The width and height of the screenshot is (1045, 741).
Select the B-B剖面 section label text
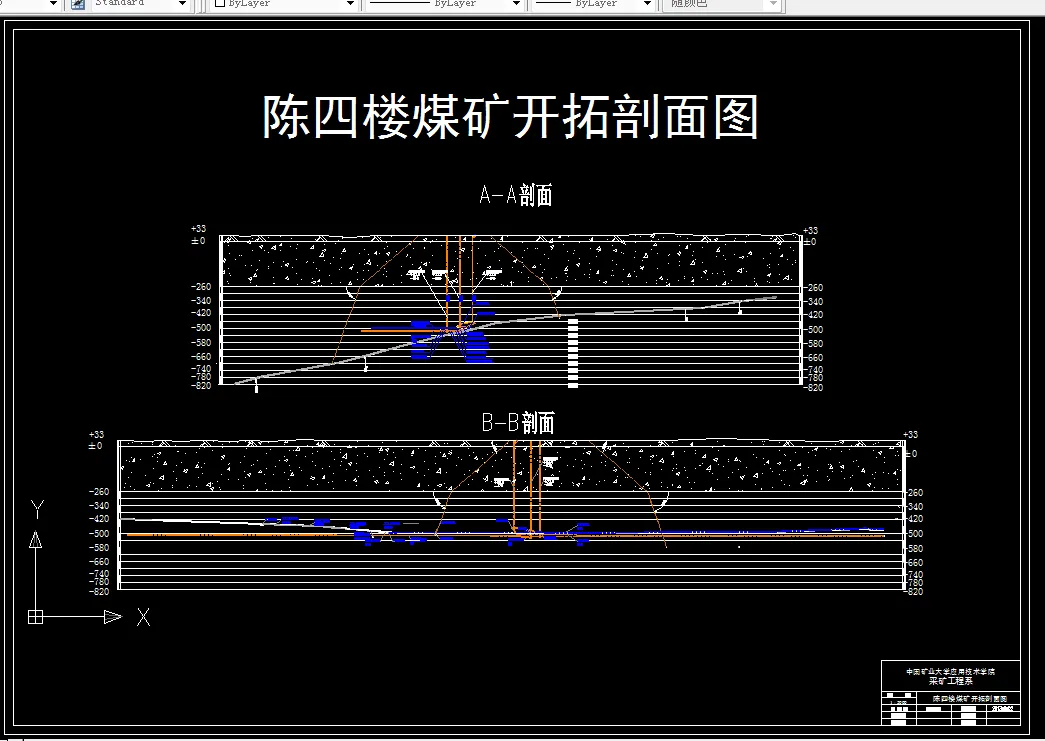coord(519,422)
